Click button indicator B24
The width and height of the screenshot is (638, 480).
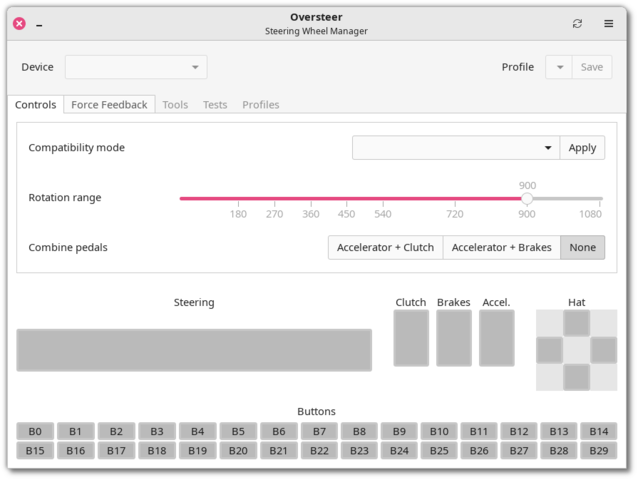coord(399,451)
